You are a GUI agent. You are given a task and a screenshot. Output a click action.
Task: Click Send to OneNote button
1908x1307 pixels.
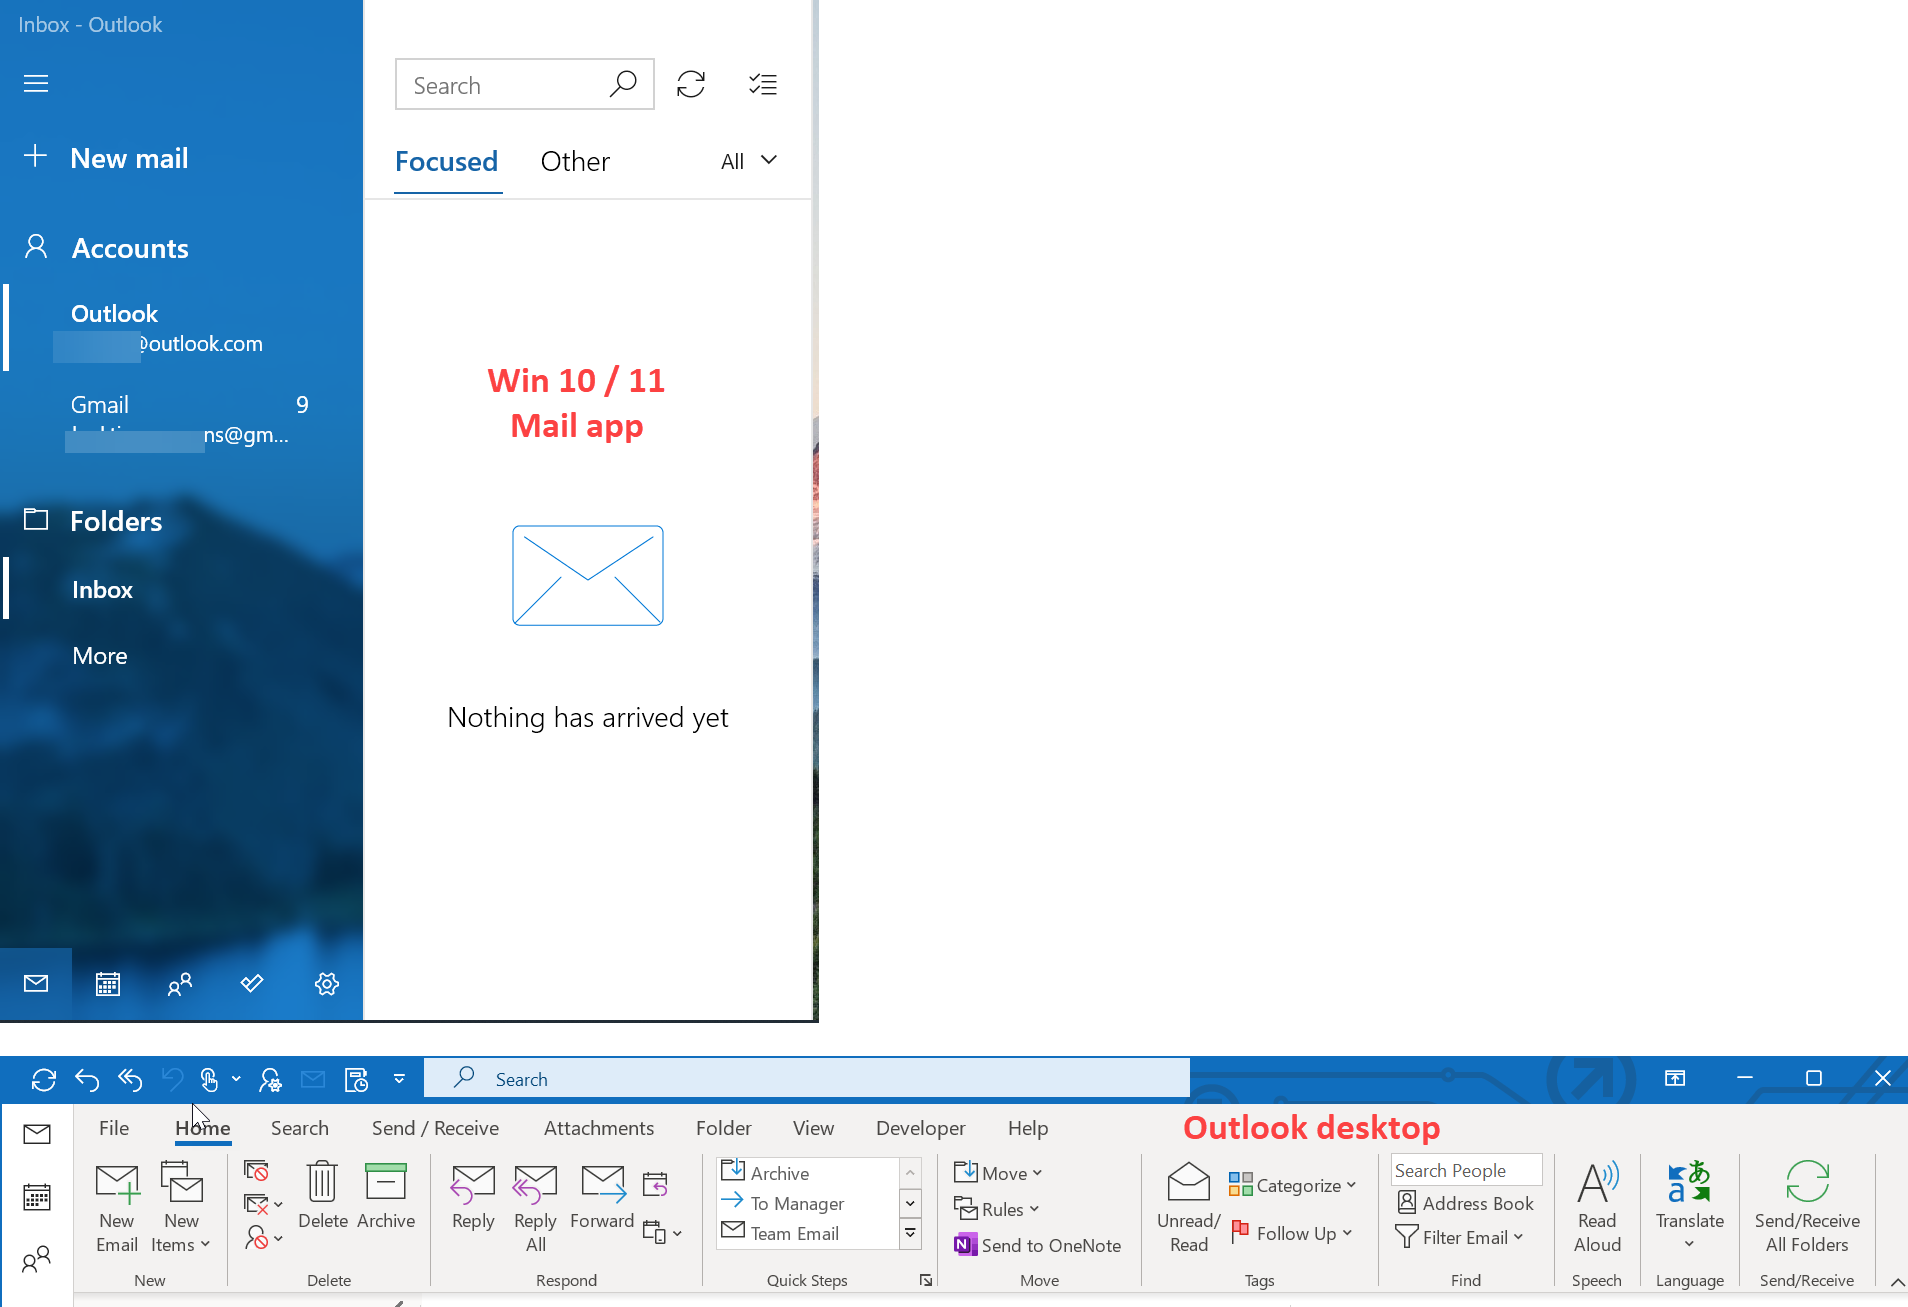coord(1037,1245)
